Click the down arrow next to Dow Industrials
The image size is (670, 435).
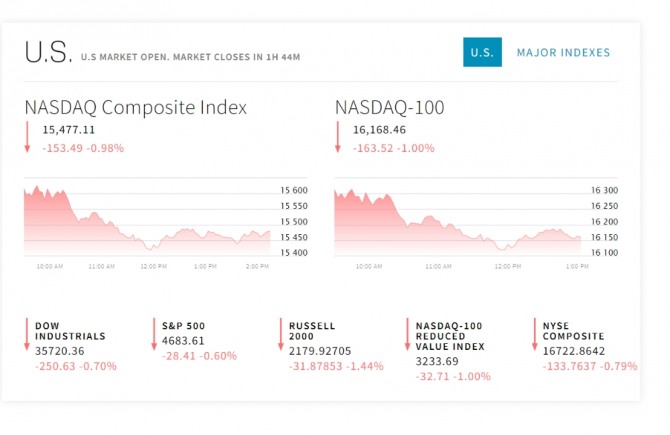[27, 334]
